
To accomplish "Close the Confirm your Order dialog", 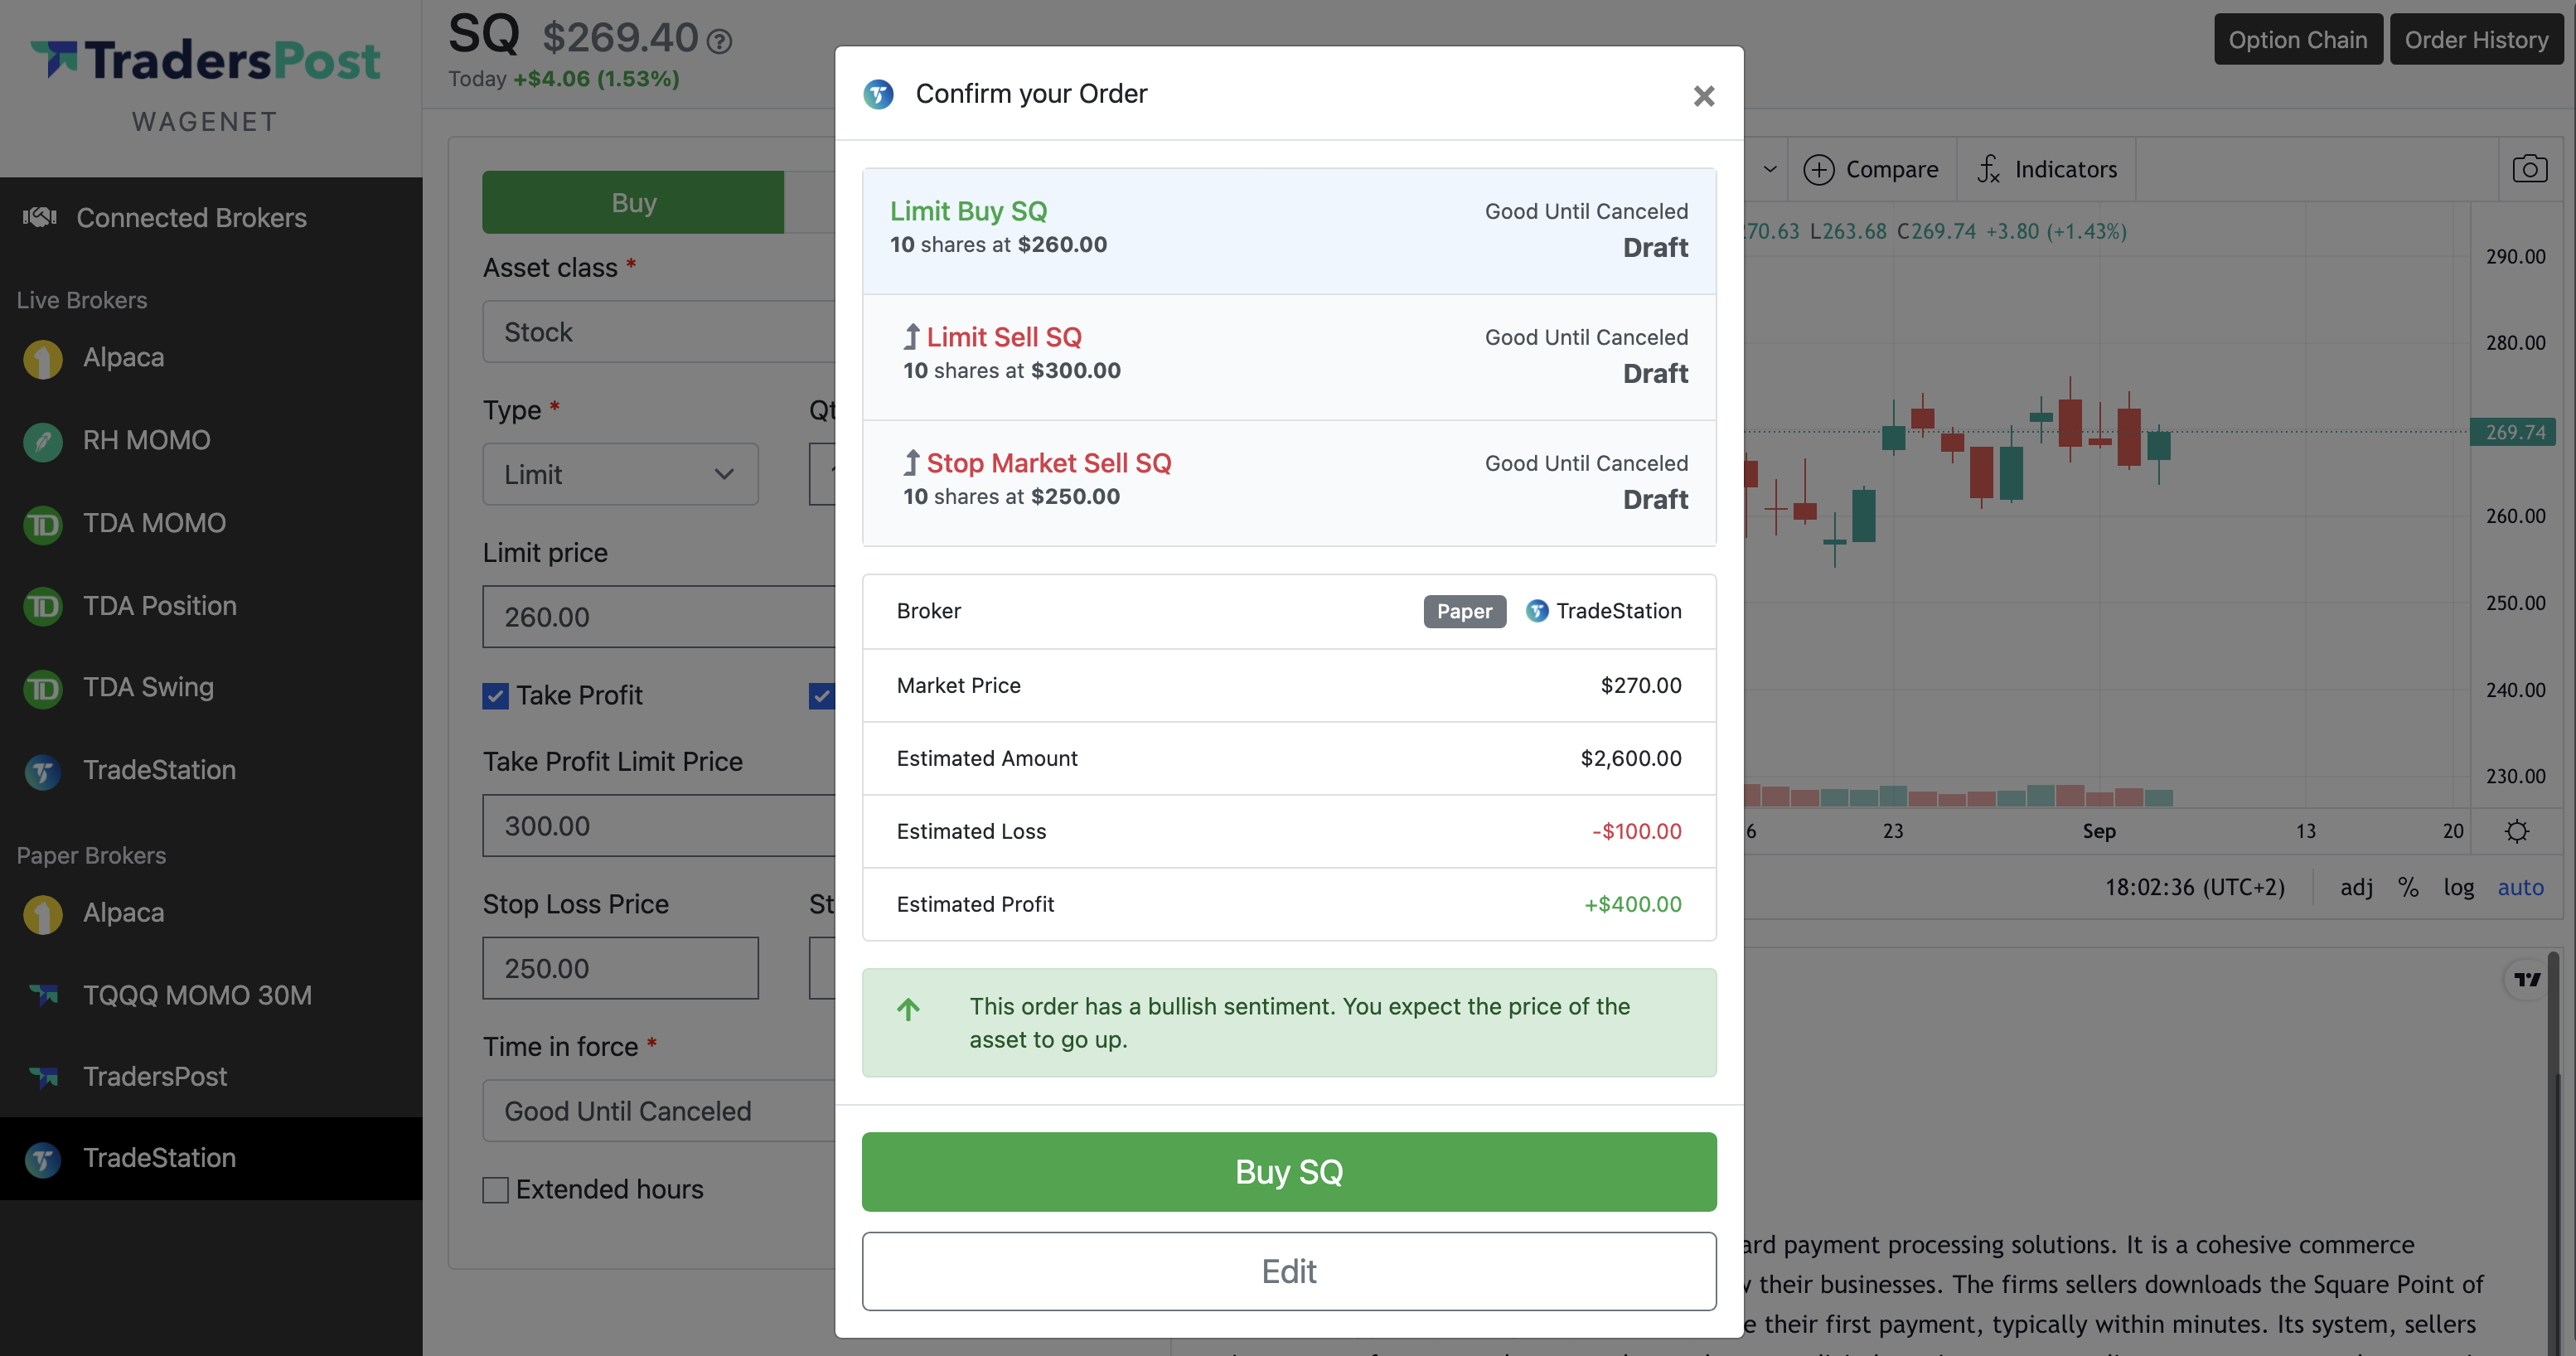I will point(1704,96).
